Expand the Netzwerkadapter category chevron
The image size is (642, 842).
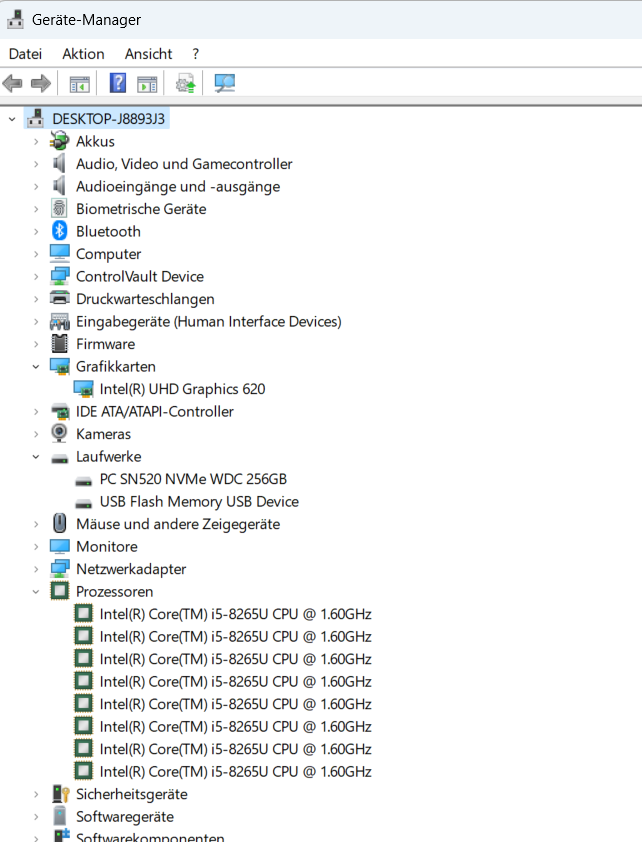[36, 569]
